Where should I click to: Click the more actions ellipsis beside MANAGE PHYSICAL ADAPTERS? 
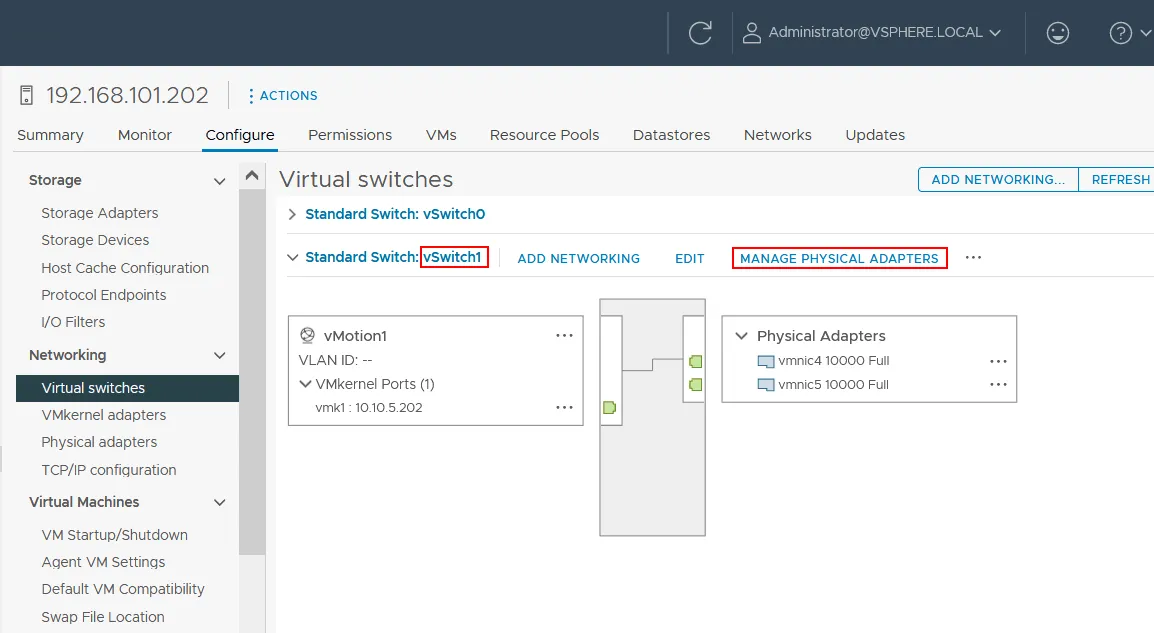pyautogui.click(x=973, y=258)
